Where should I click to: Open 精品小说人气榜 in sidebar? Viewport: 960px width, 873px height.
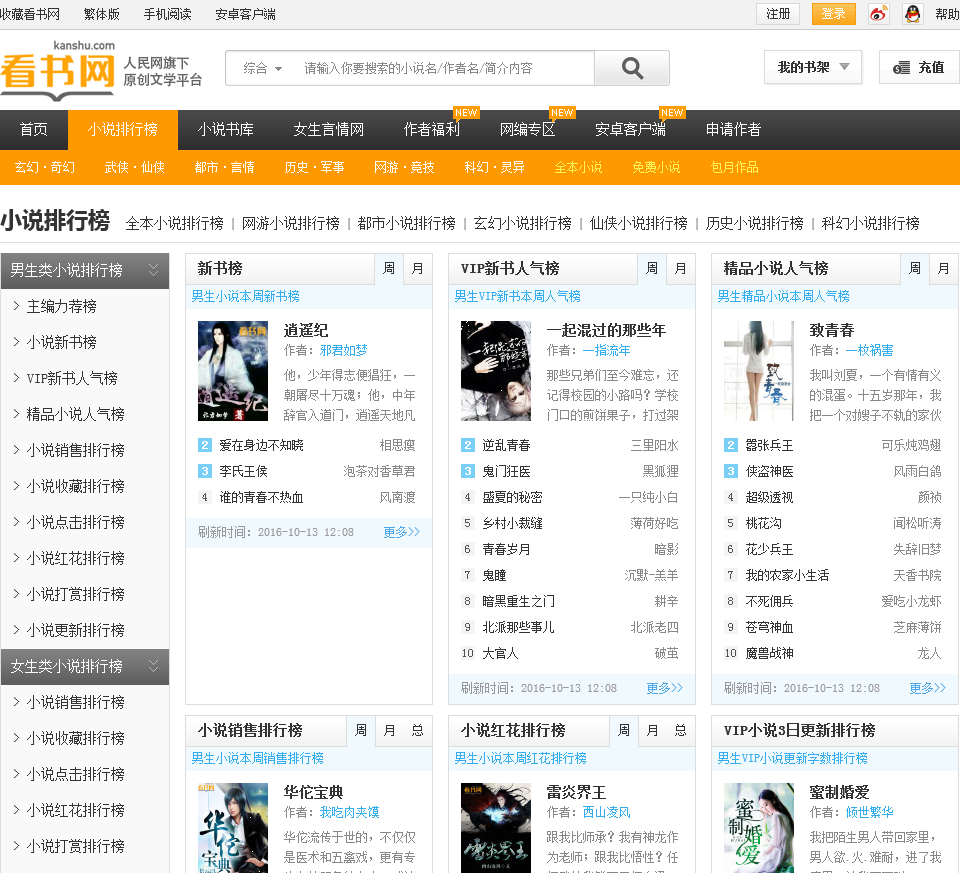pyautogui.click(x=75, y=414)
